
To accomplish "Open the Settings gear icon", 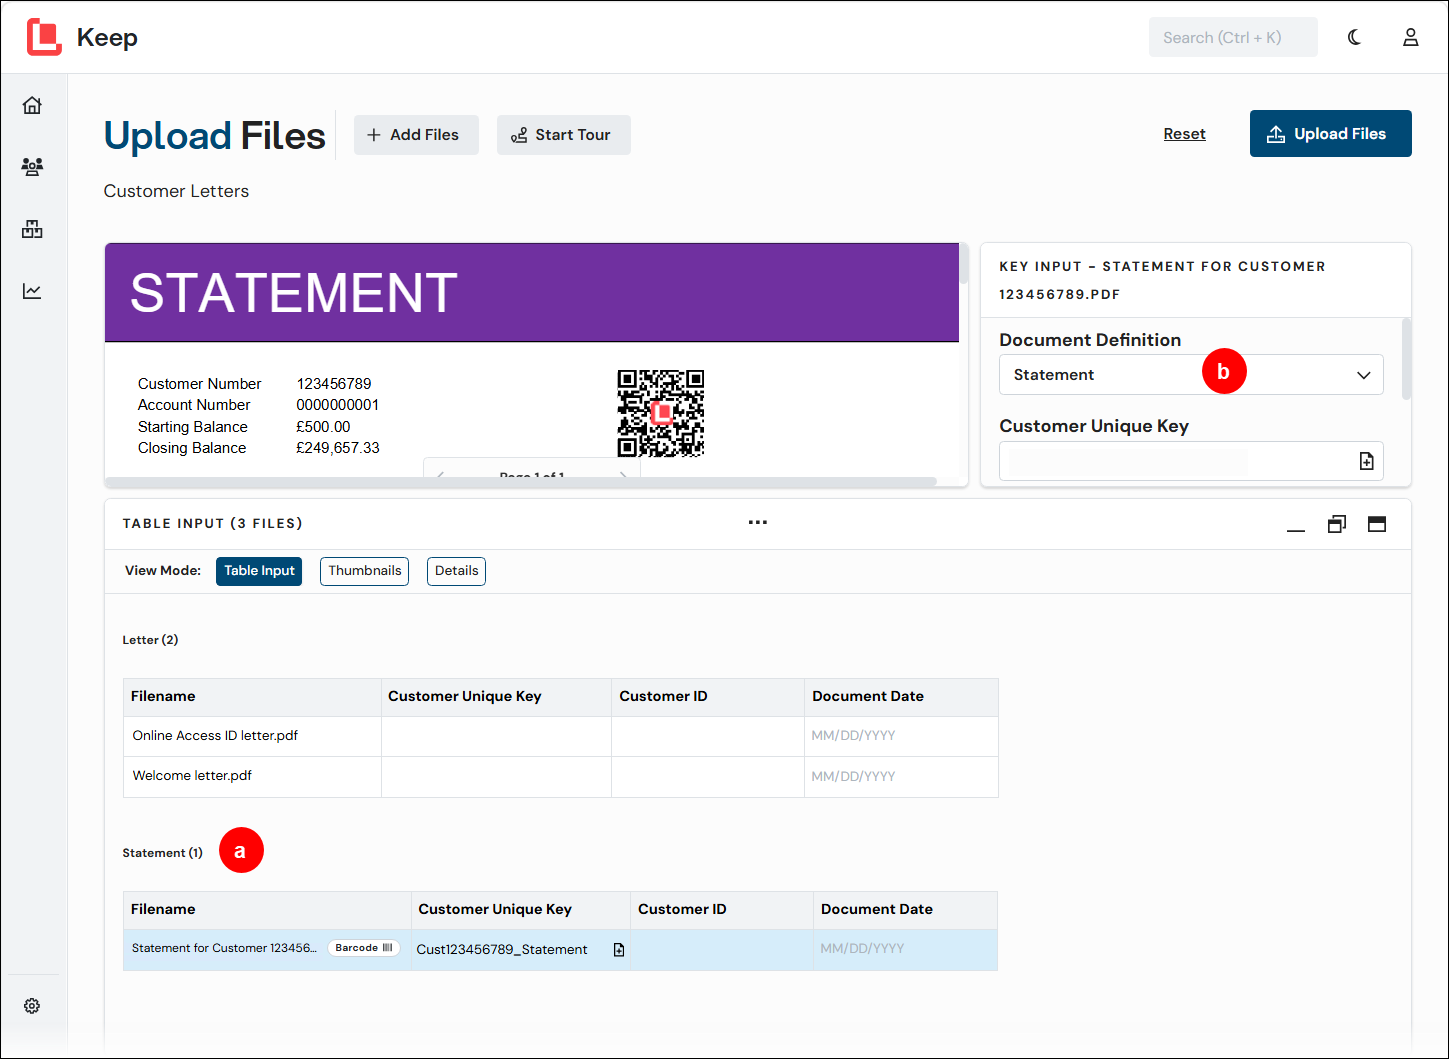I will pos(32,1006).
